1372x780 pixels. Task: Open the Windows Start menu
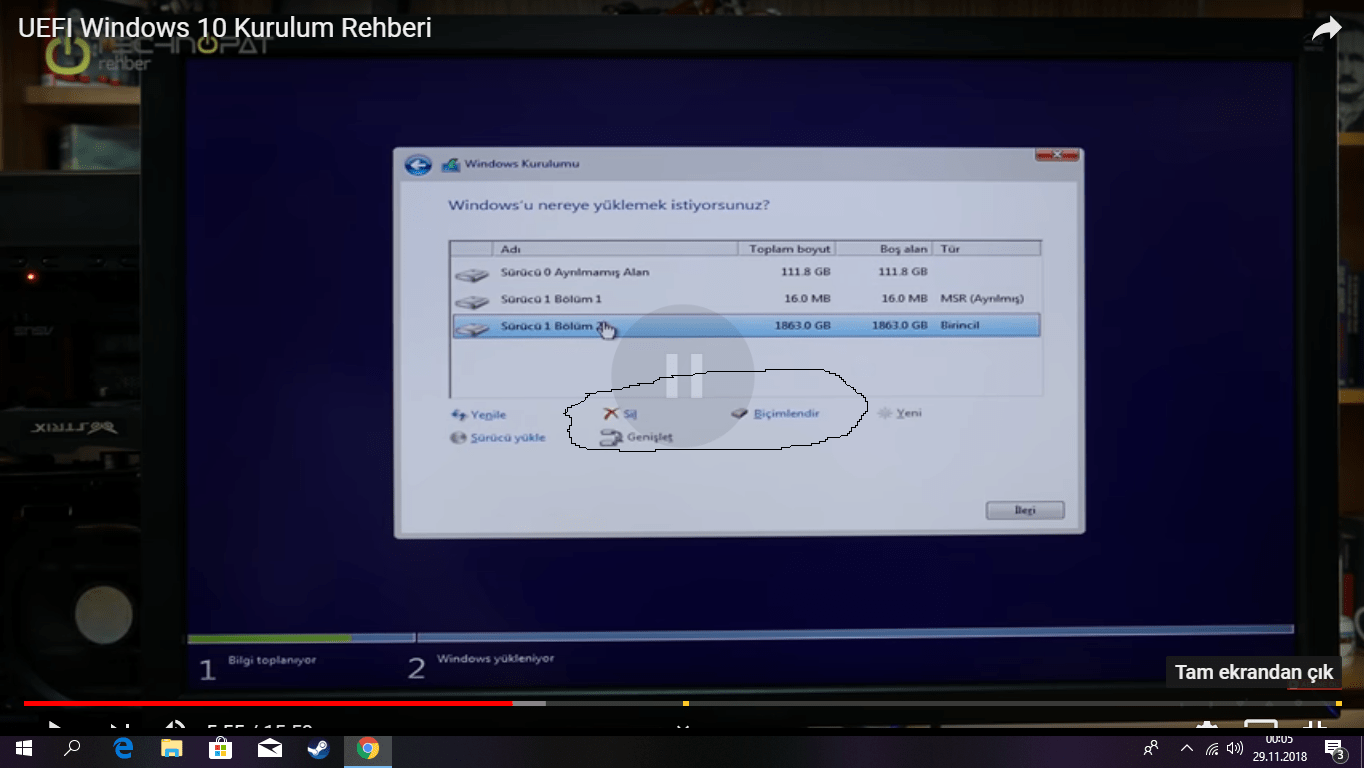[24, 748]
